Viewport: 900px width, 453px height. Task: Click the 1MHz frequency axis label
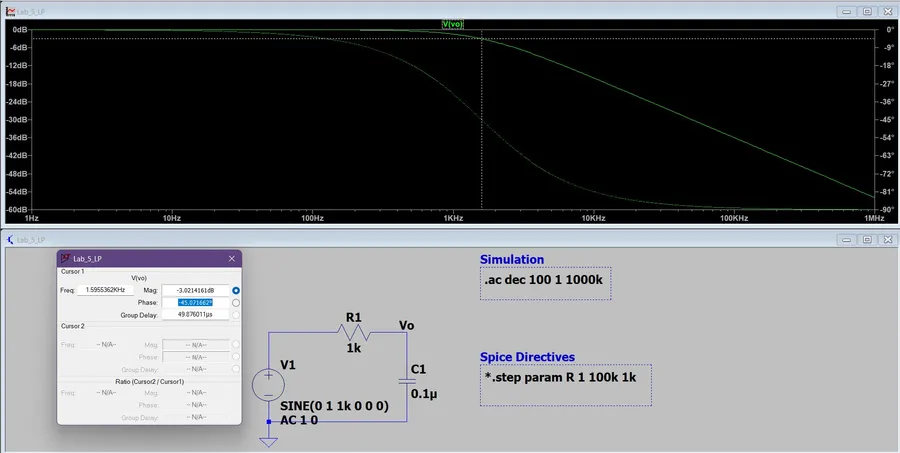tap(874, 219)
